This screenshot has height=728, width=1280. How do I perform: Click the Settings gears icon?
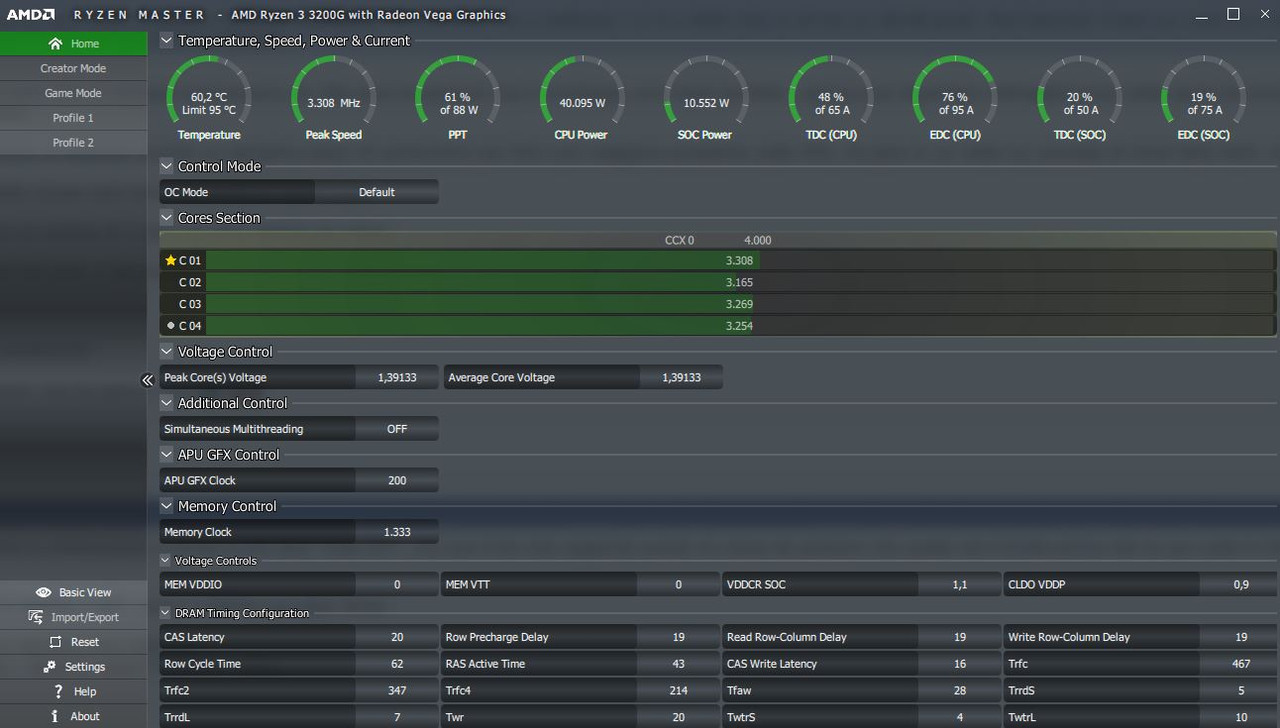pos(49,667)
